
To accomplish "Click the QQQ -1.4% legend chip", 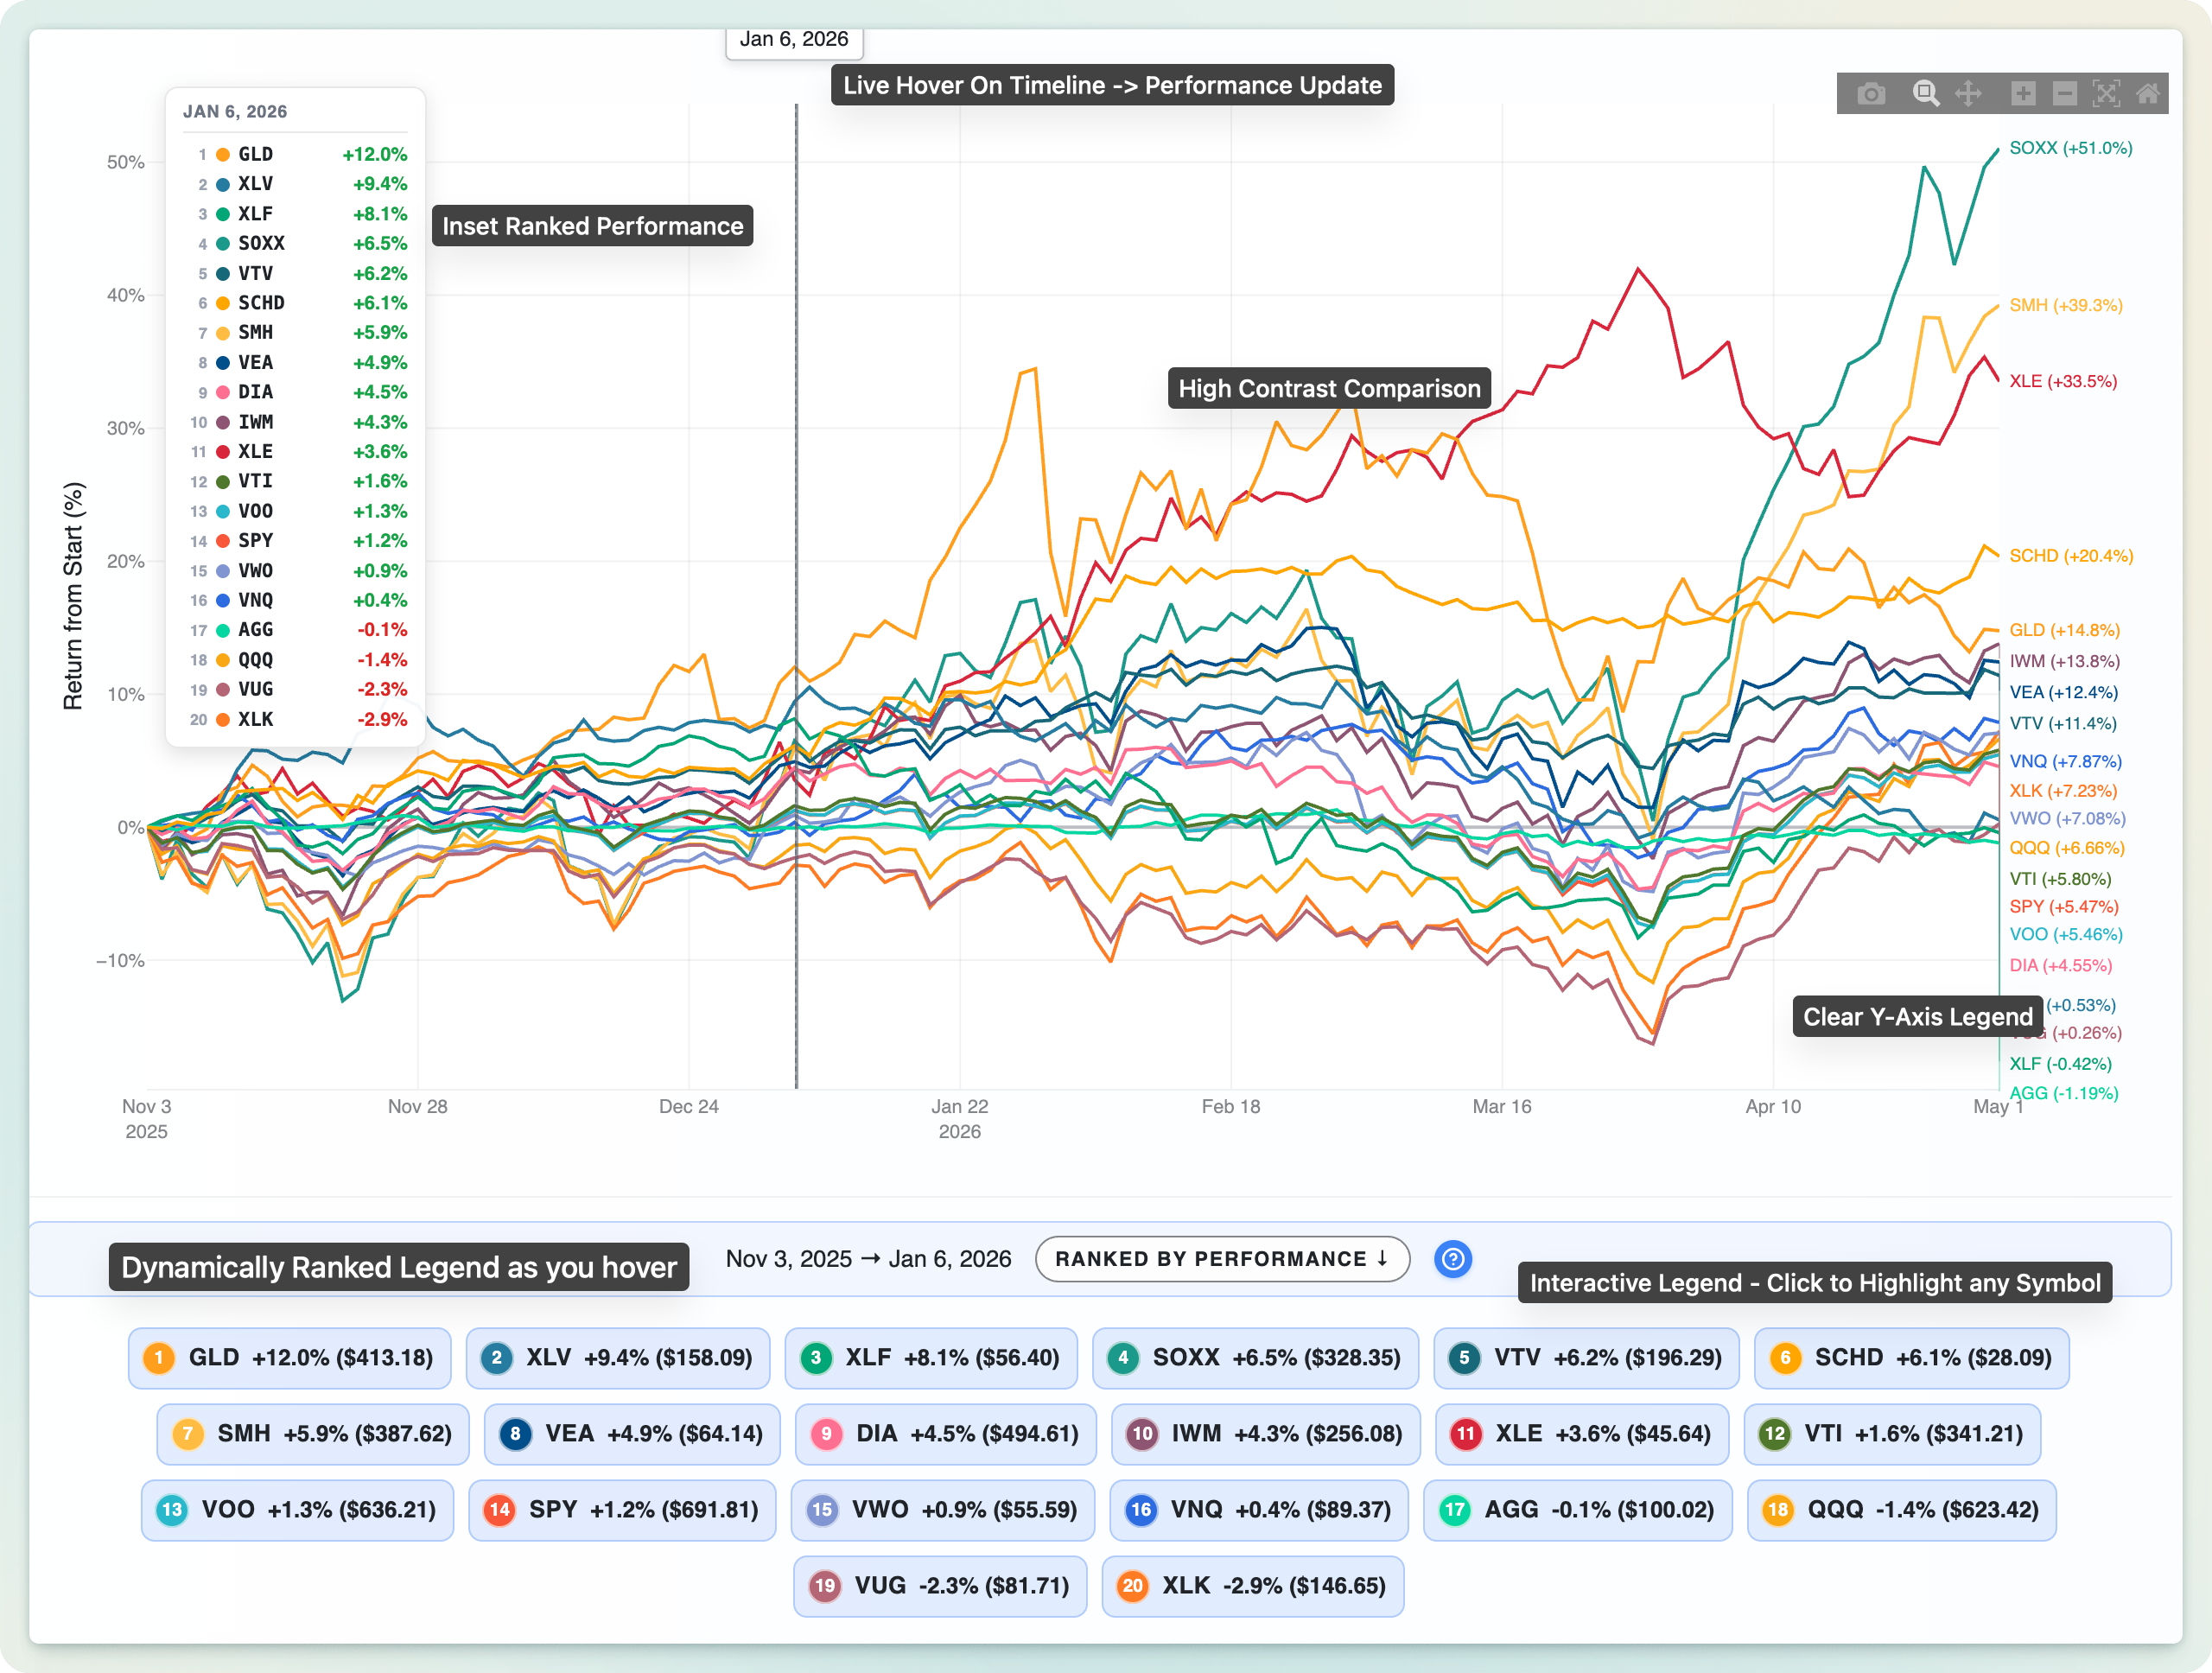I will coord(1901,1509).
